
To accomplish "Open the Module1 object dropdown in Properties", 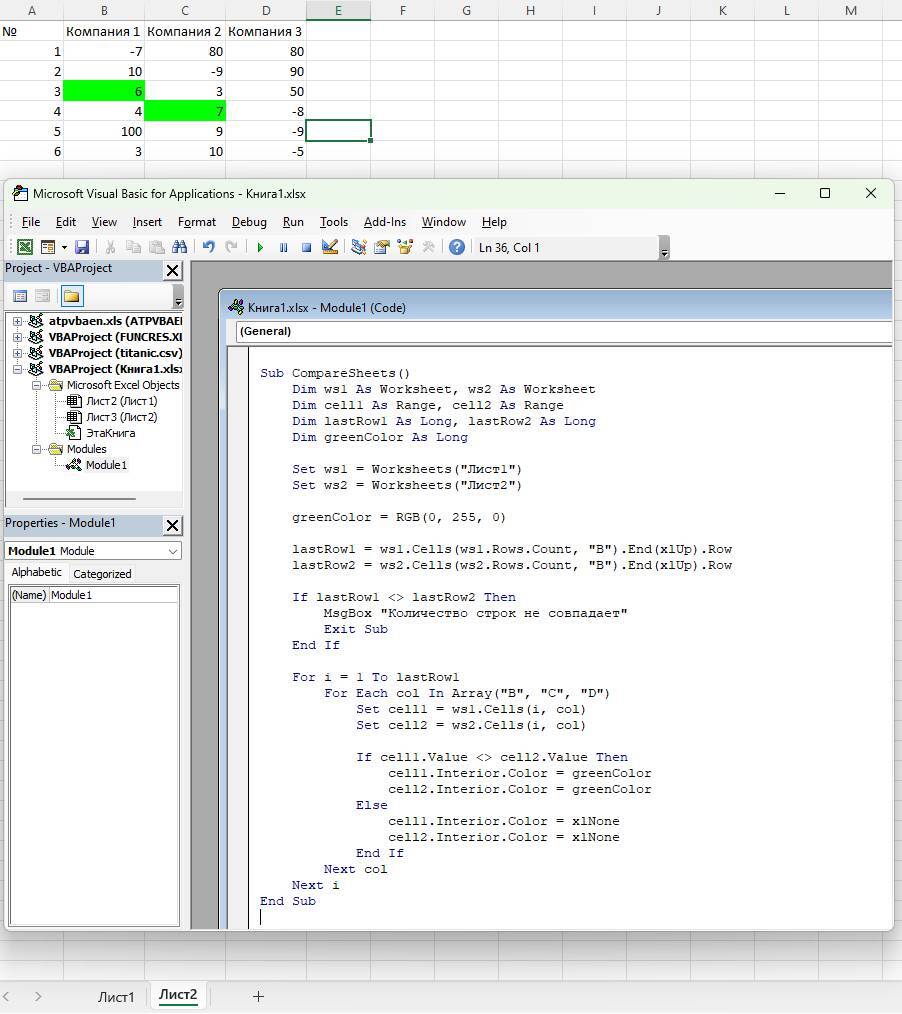I will click(173, 551).
